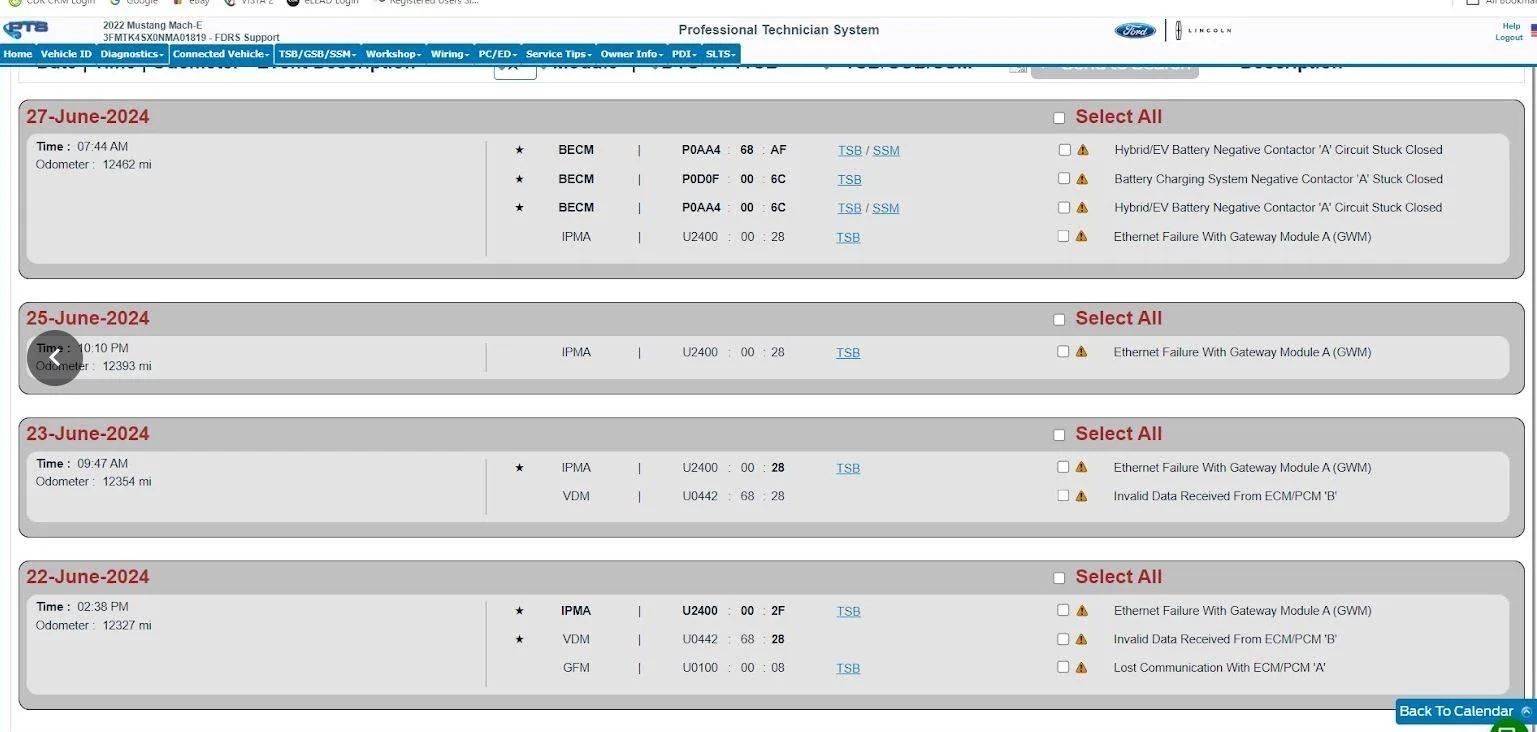Click the Ford oval logo
Screen dimensions: 1537x732
coord(1135,30)
